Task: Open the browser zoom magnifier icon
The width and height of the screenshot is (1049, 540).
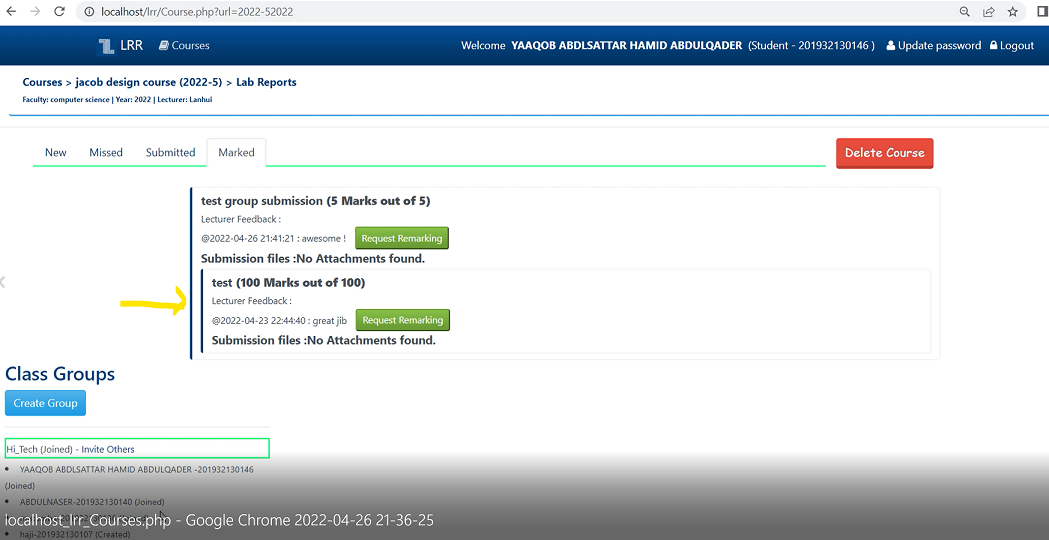Action: click(965, 12)
